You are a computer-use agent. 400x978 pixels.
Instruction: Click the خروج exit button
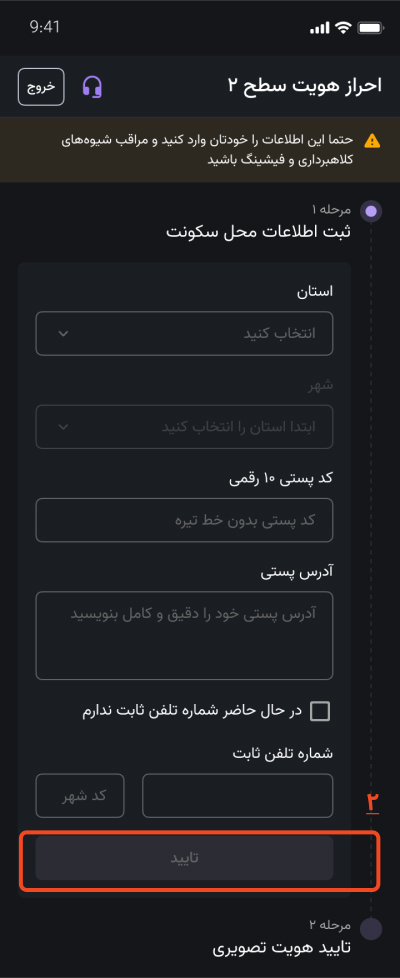pos(41,87)
